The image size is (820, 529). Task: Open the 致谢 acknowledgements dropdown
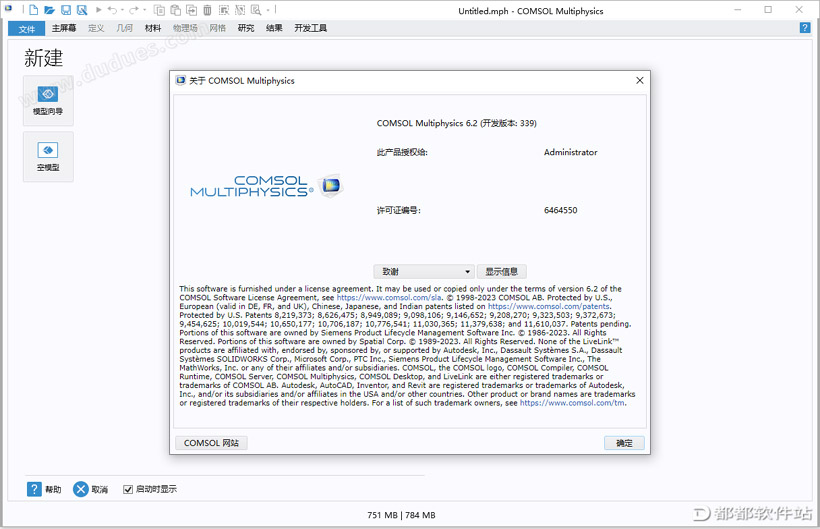click(424, 272)
